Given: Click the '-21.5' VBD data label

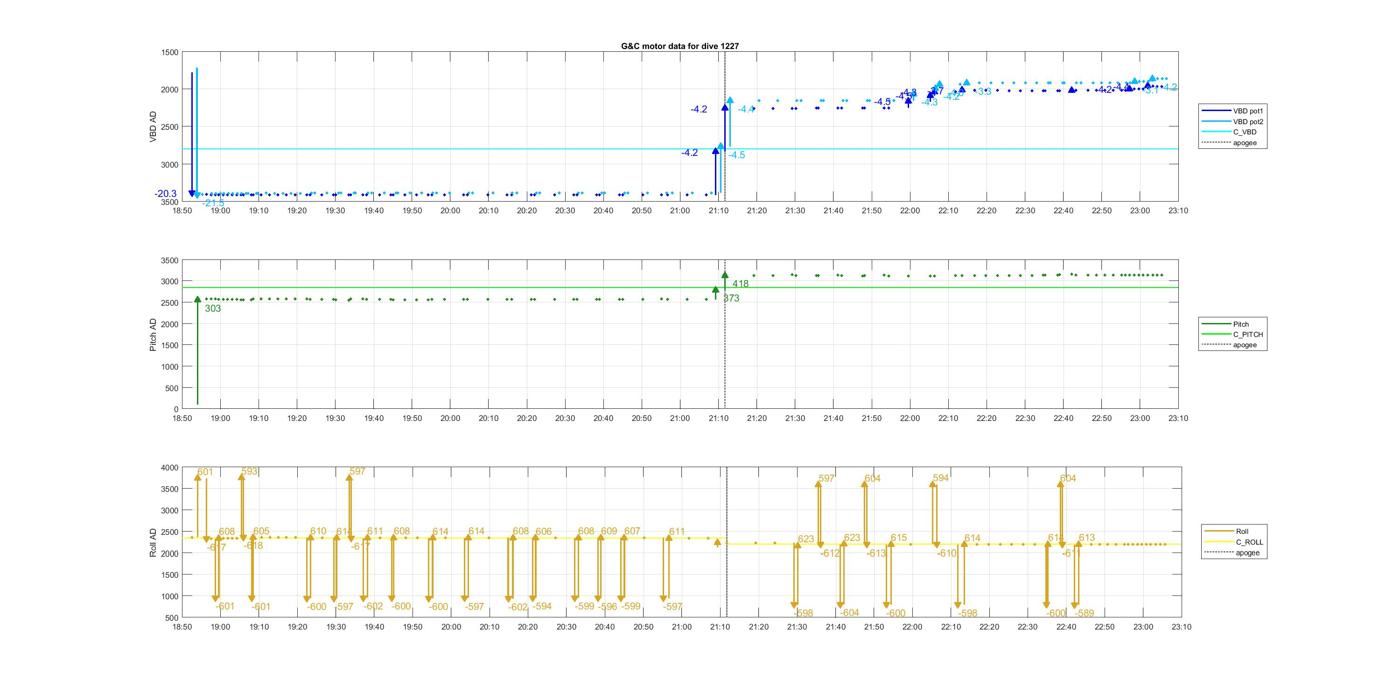Looking at the screenshot, I should pos(214,203).
